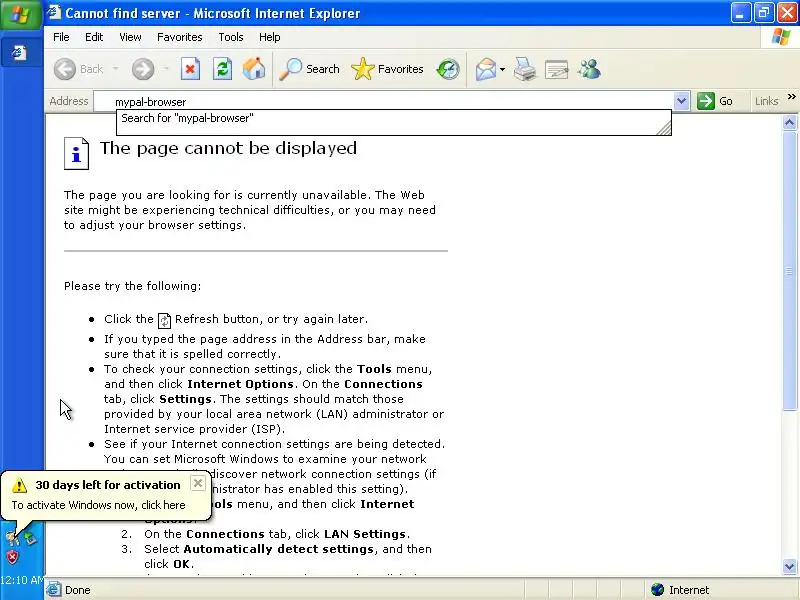
Task: Open the Tools menu
Action: pos(231,37)
